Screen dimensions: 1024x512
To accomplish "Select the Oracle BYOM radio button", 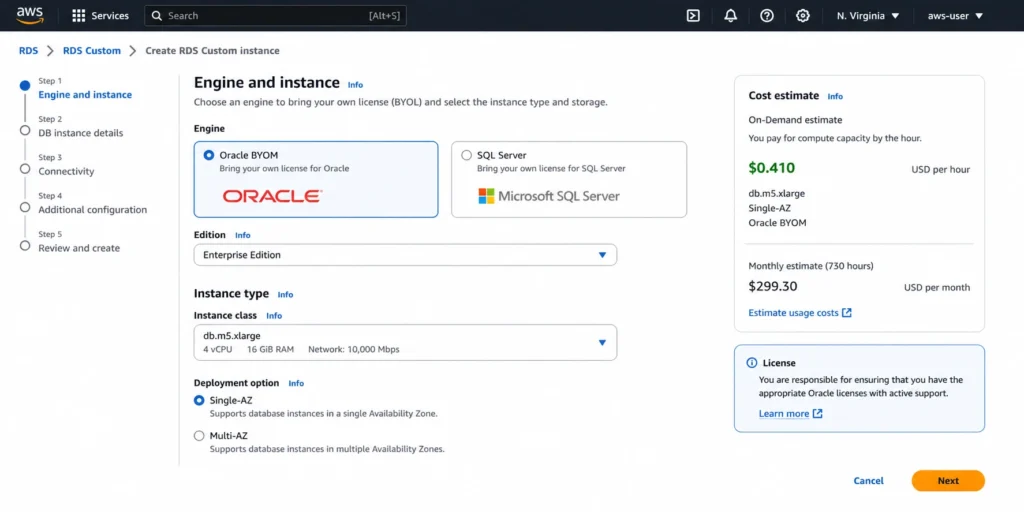I will 209,155.
